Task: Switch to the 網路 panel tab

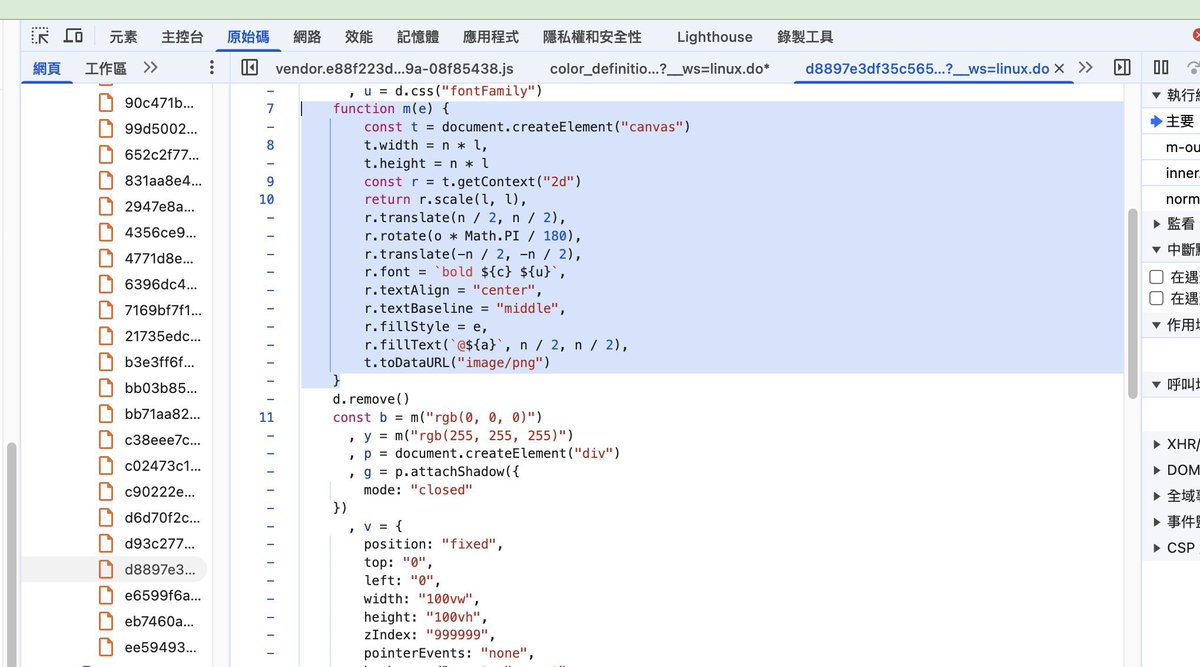Action: tap(307, 37)
